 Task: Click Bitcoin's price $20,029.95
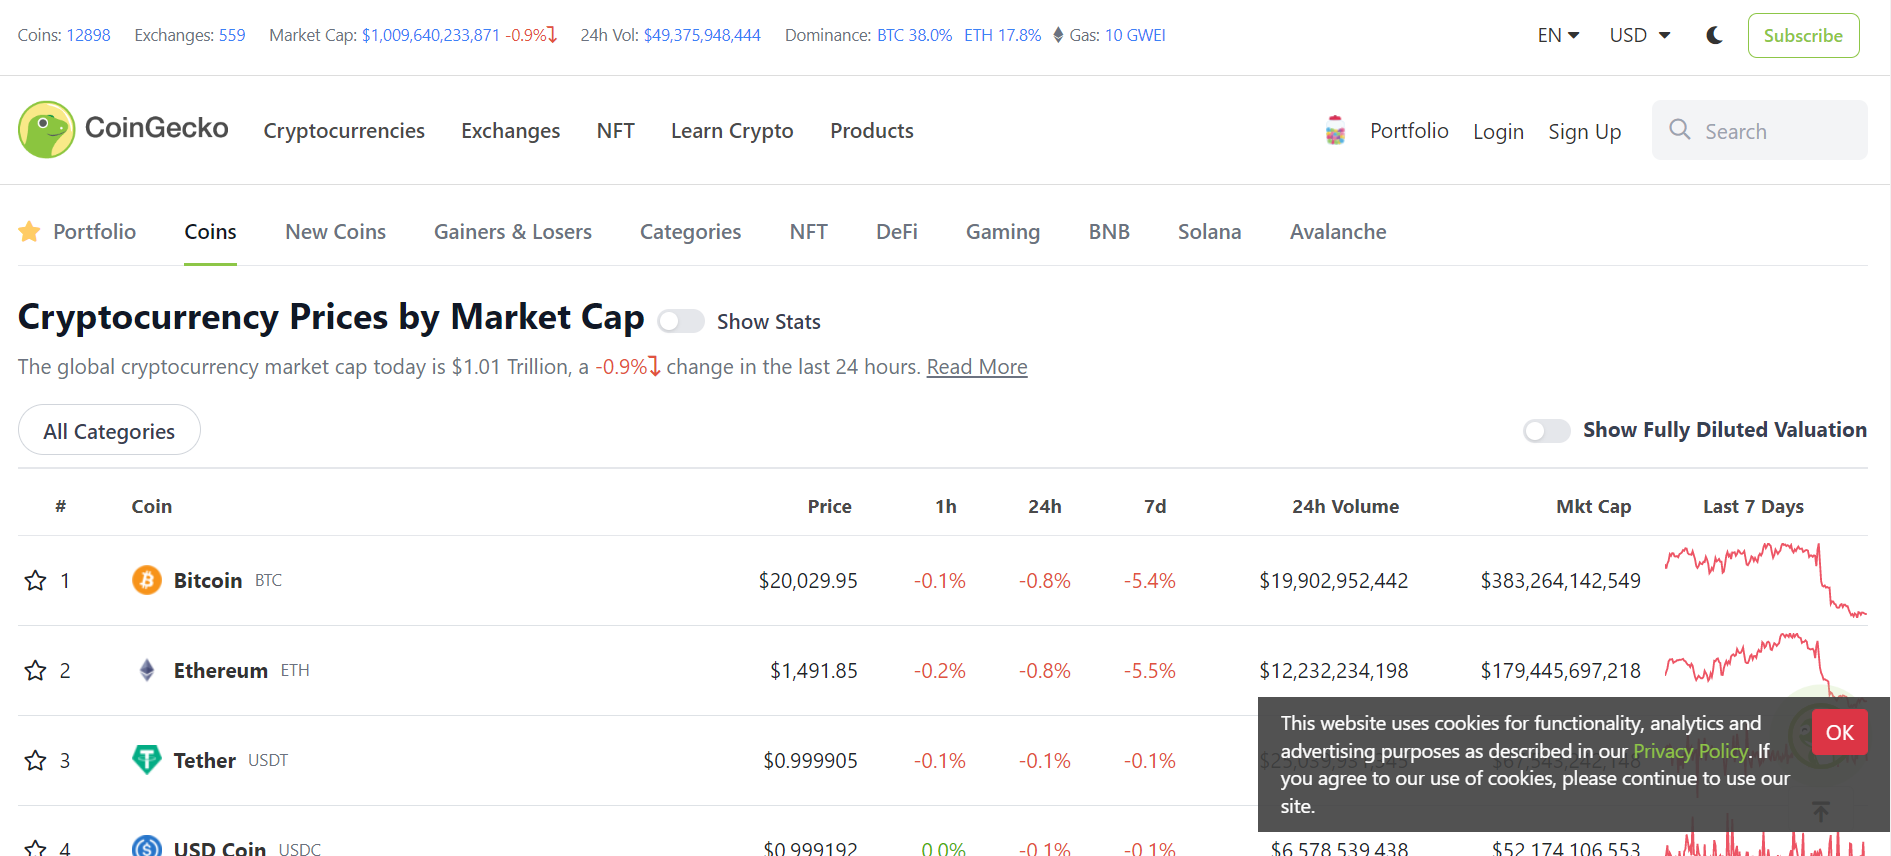click(808, 580)
